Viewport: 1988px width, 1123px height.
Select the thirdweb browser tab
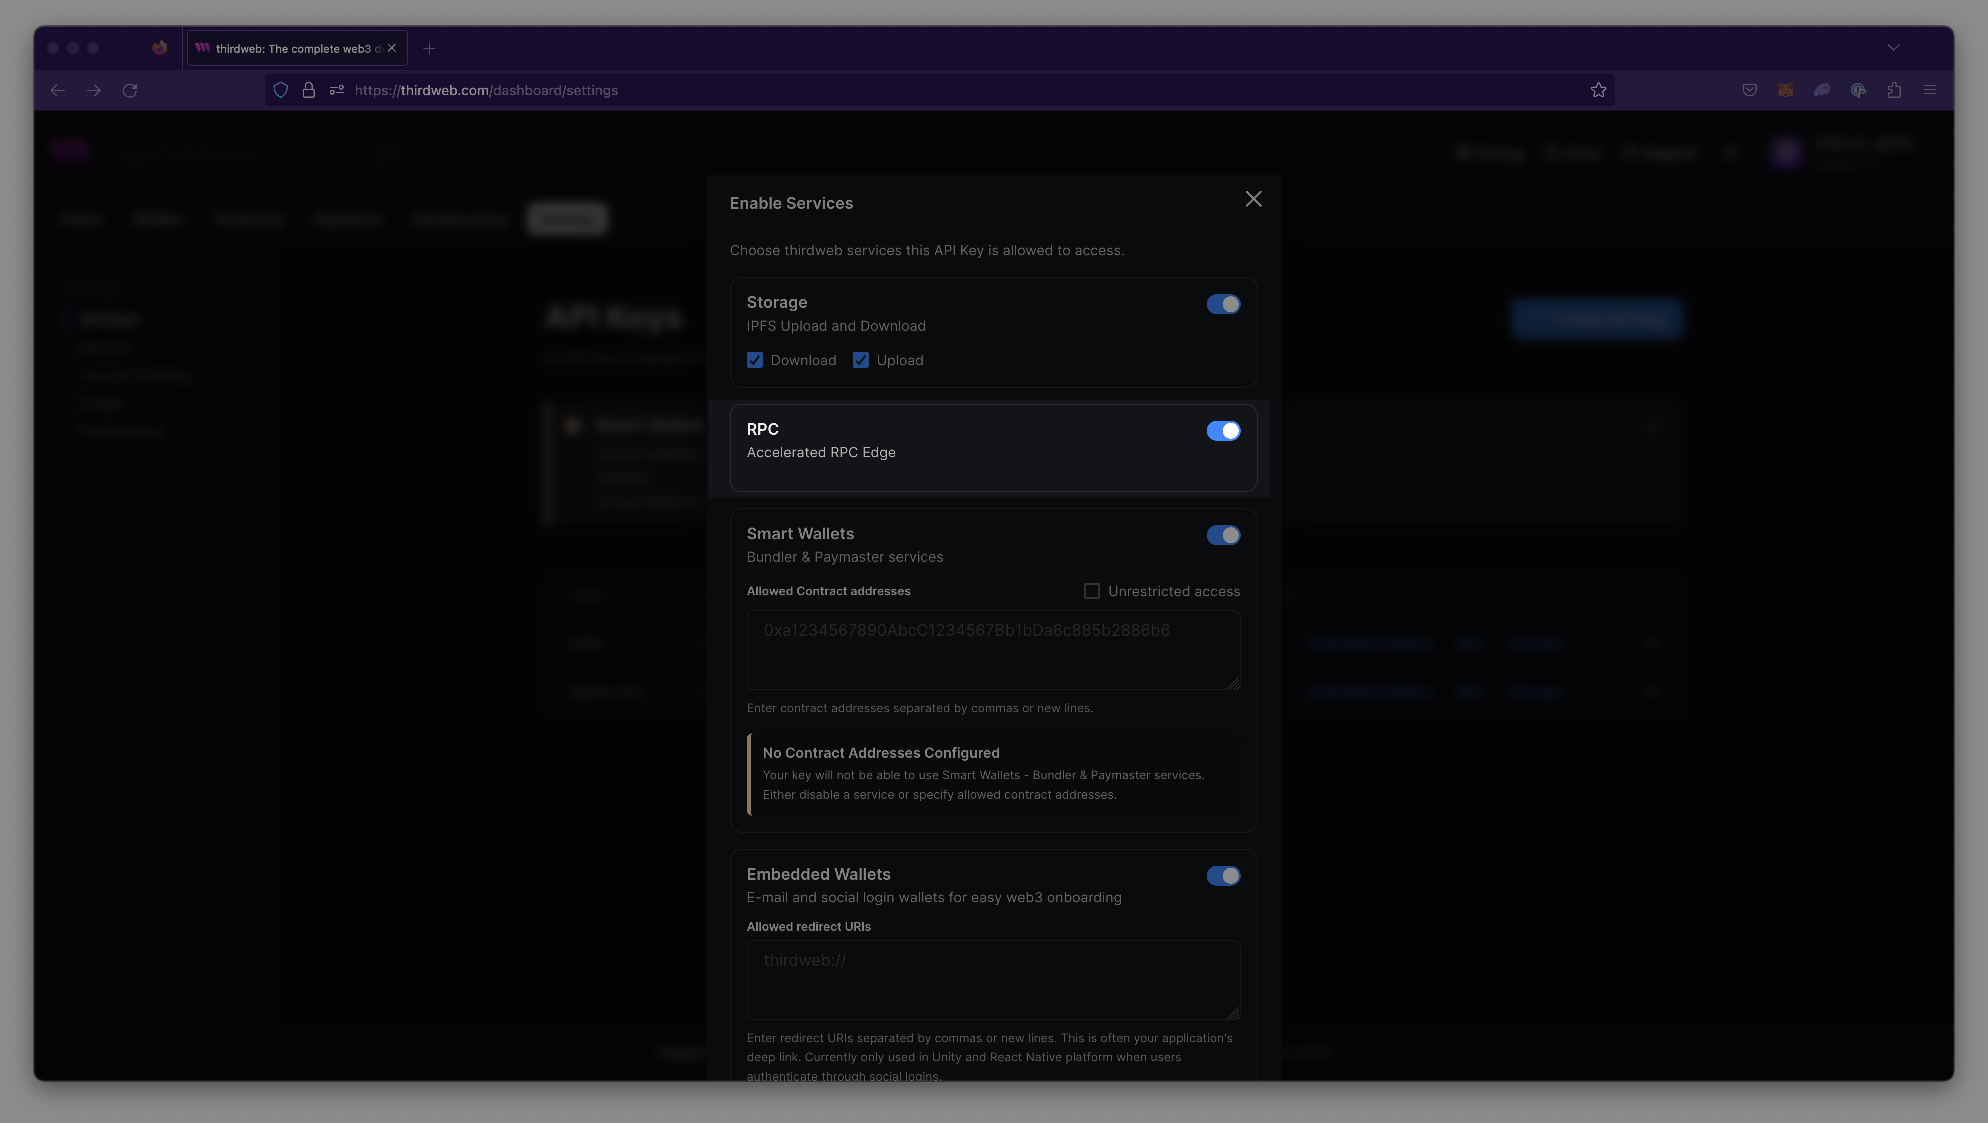[290, 47]
